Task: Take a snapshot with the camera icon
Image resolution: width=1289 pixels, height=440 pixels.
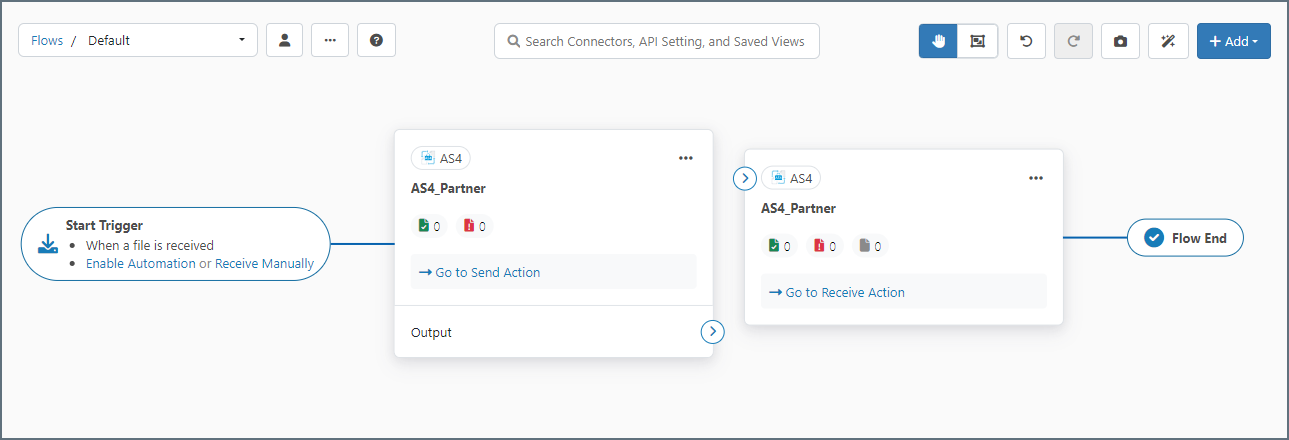Action: tap(1120, 41)
